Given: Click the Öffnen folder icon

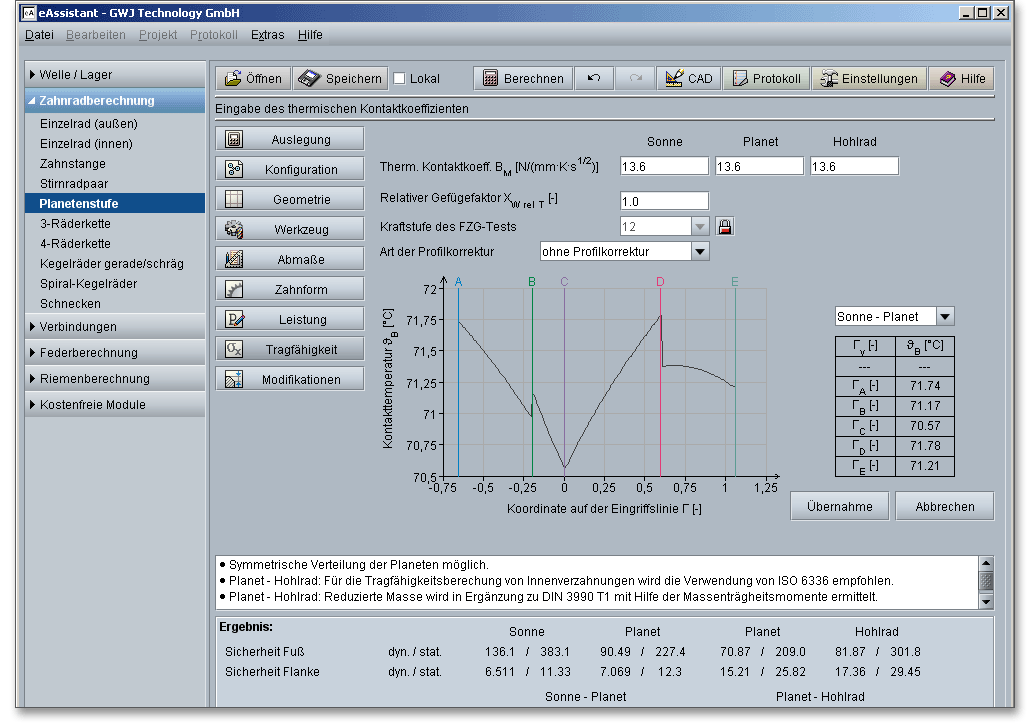Looking at the screenshot, I should pyautogui.click(x=232, y=79).
